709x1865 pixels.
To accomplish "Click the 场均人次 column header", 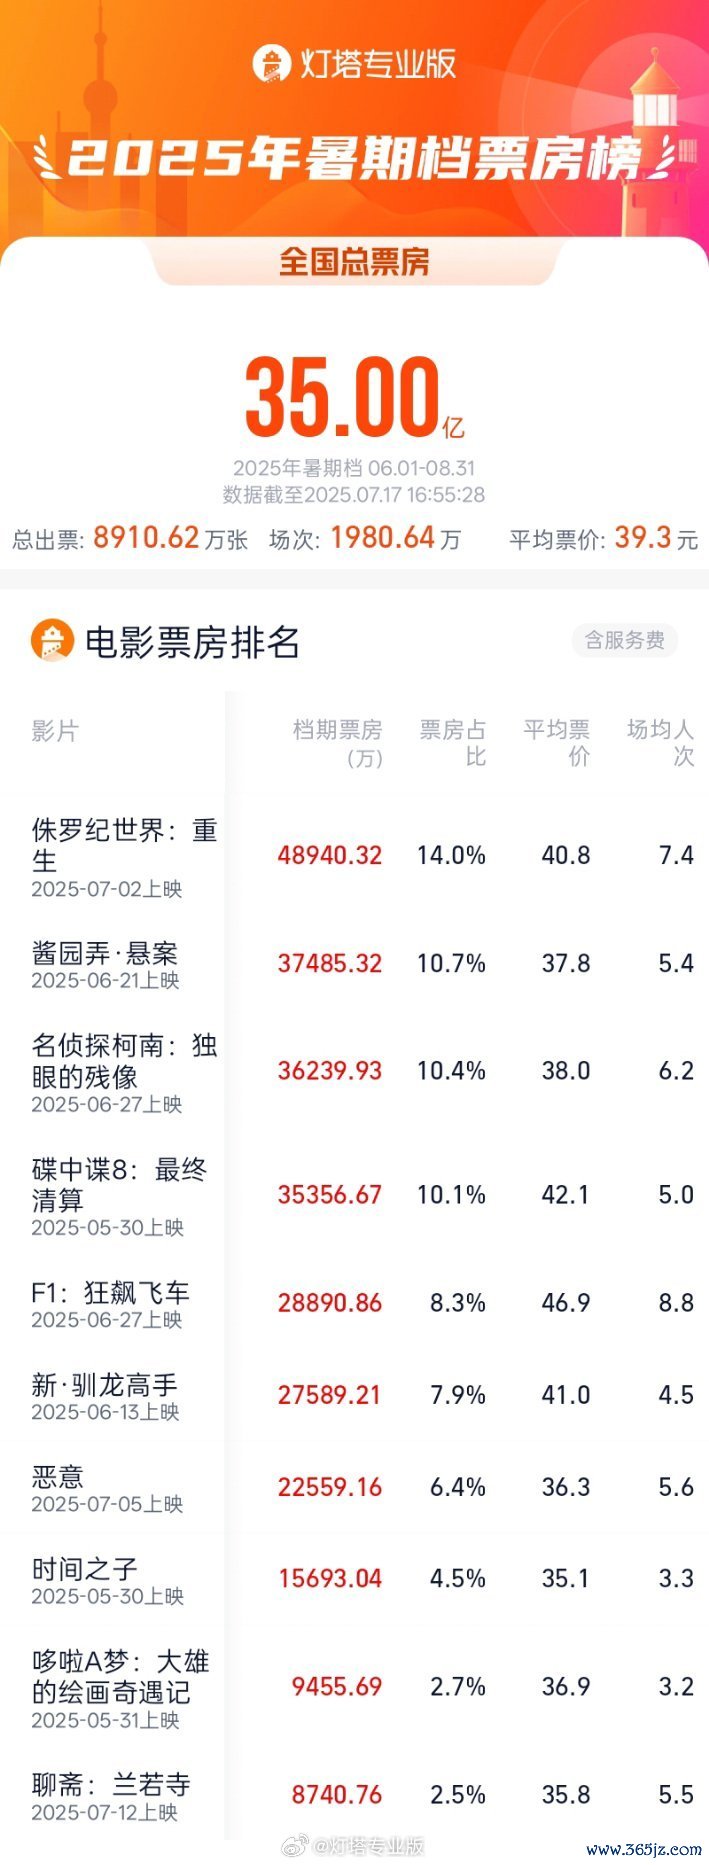I will (x=660, y=743).
